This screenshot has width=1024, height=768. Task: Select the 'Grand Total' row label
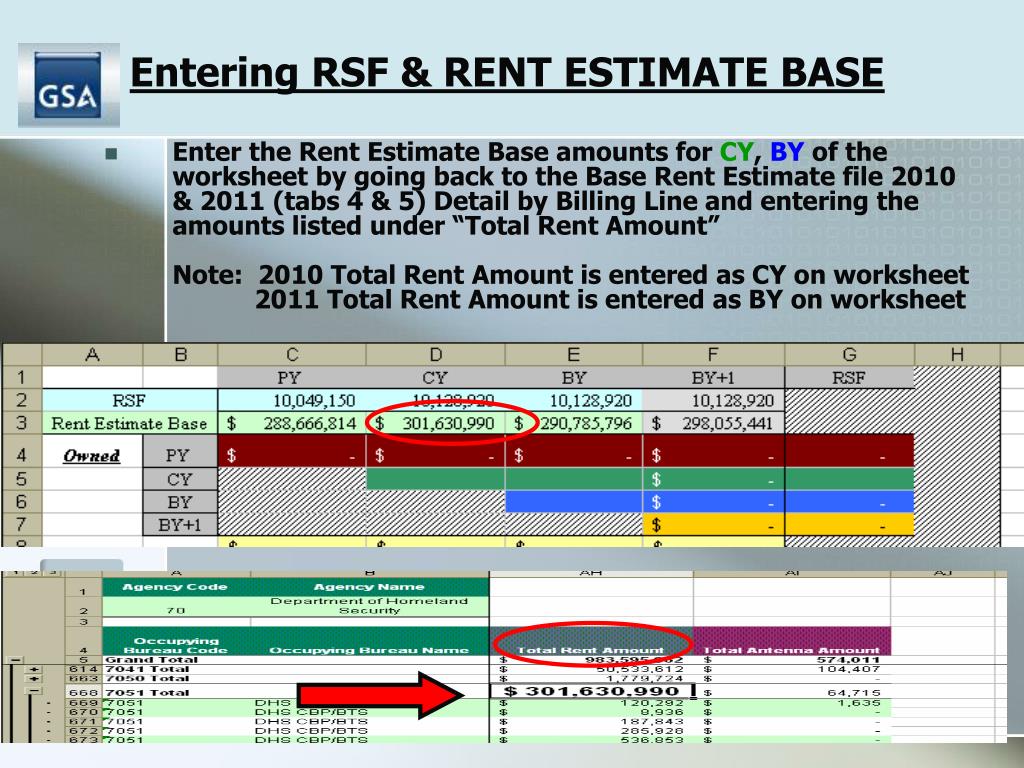(x=151, y=660)
